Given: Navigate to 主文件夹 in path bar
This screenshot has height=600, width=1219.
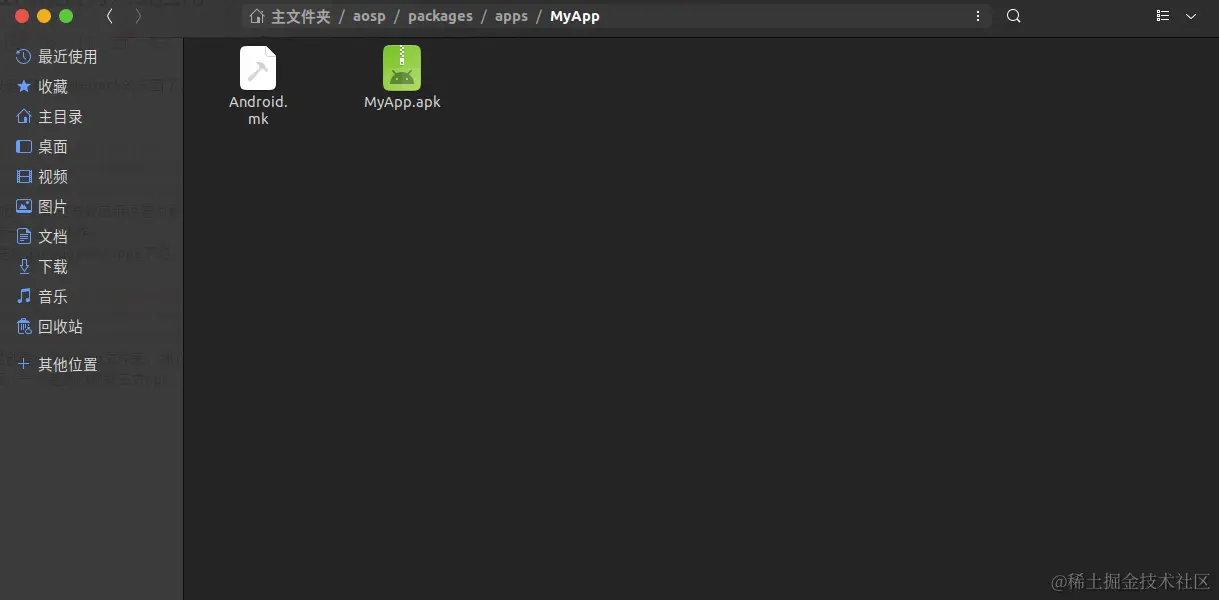Looking at the screenshot, I should point(301,16).
